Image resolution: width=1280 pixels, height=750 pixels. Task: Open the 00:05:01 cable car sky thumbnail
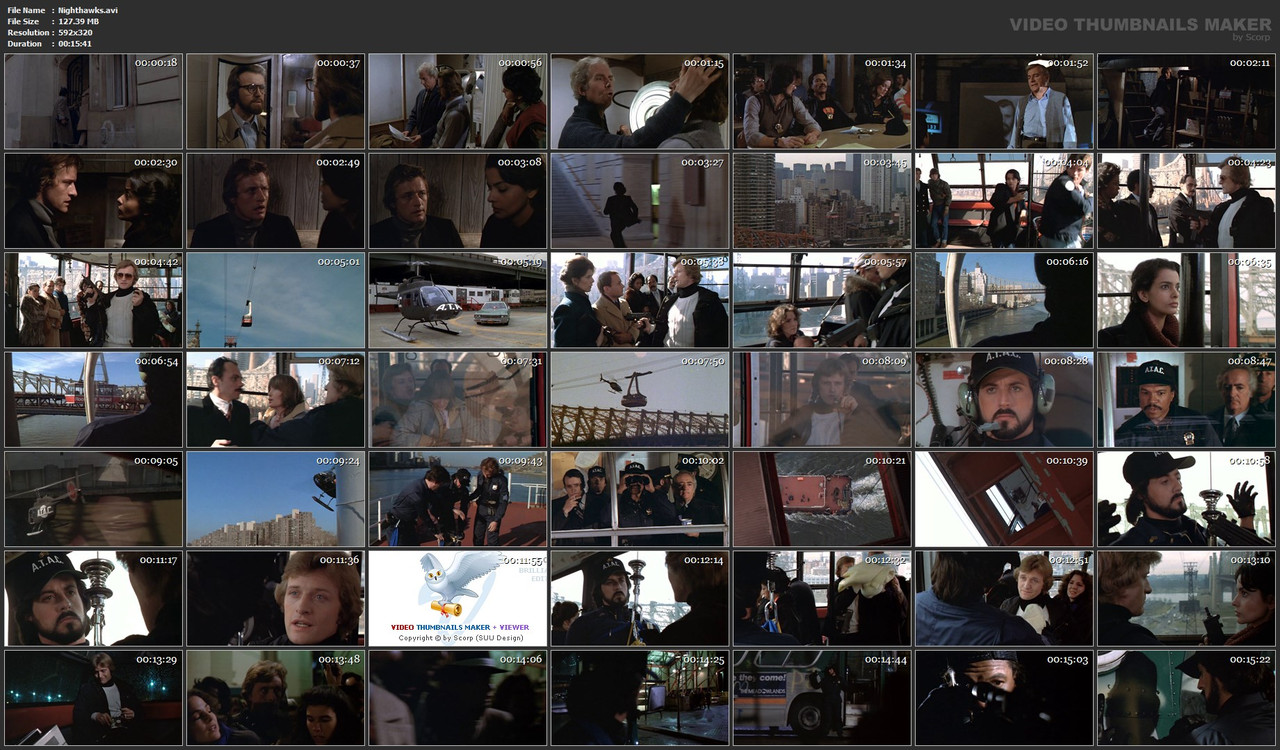click(x=275, y=300)
